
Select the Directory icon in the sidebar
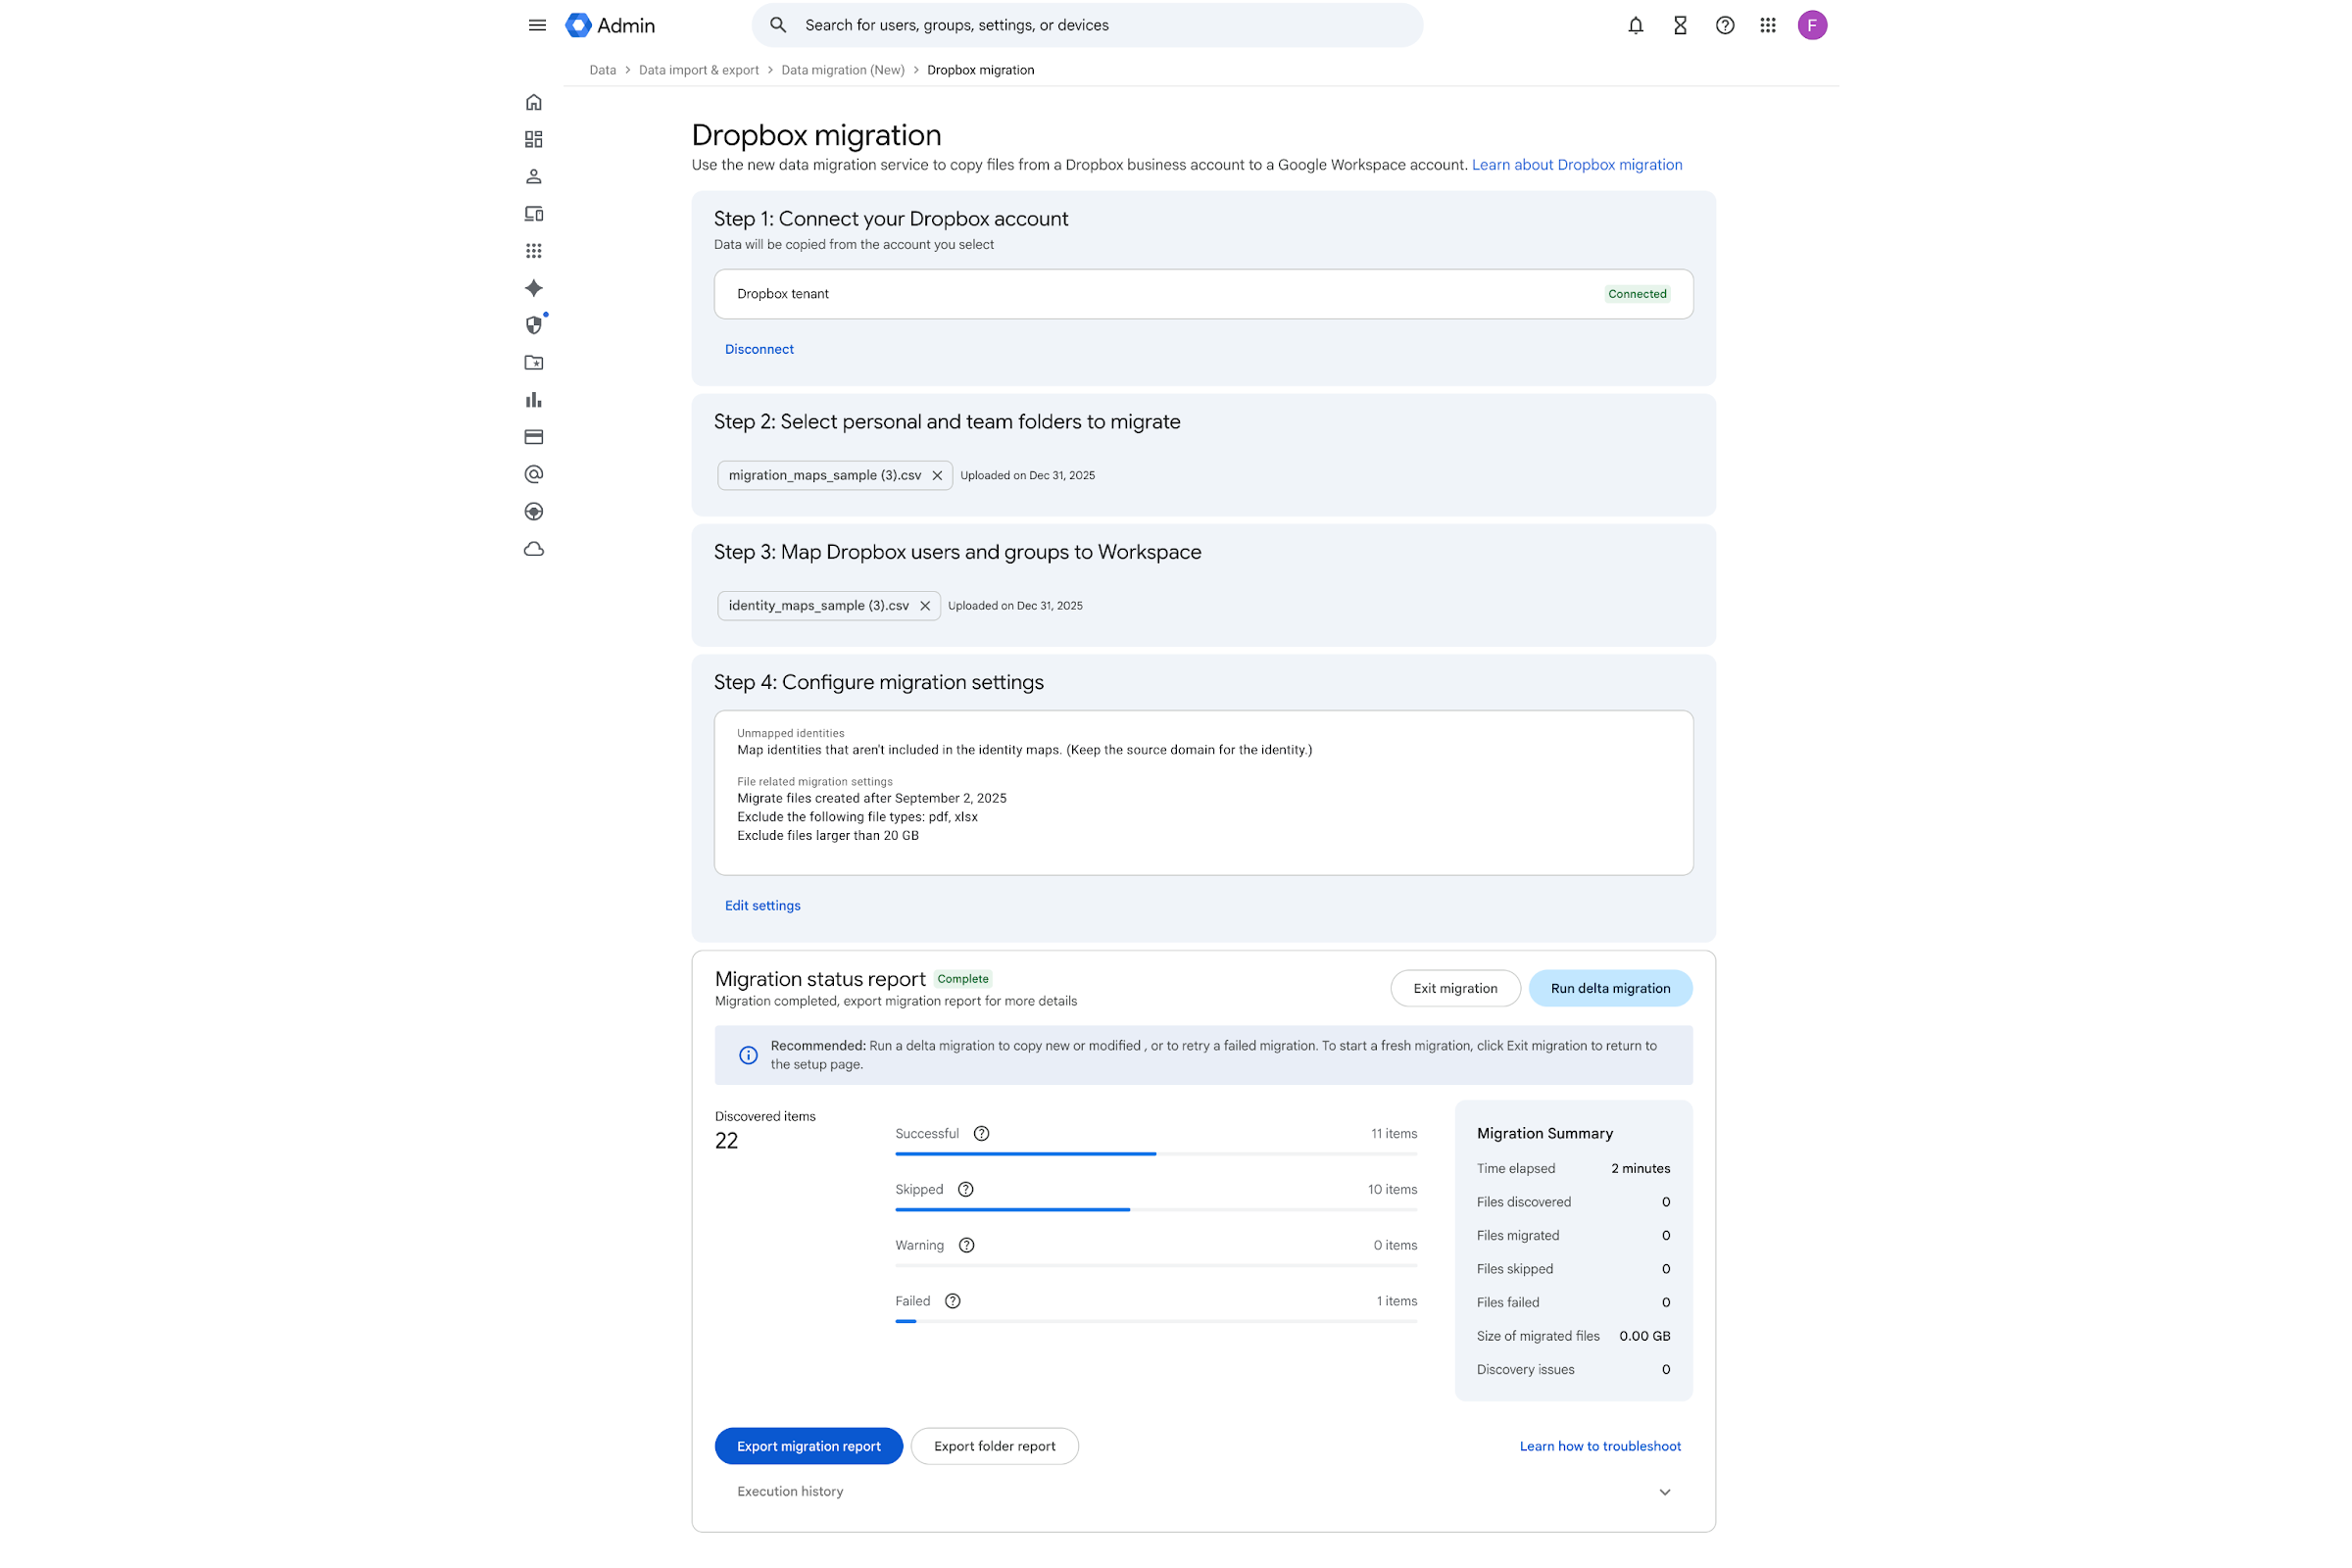[x=534, y=176]
